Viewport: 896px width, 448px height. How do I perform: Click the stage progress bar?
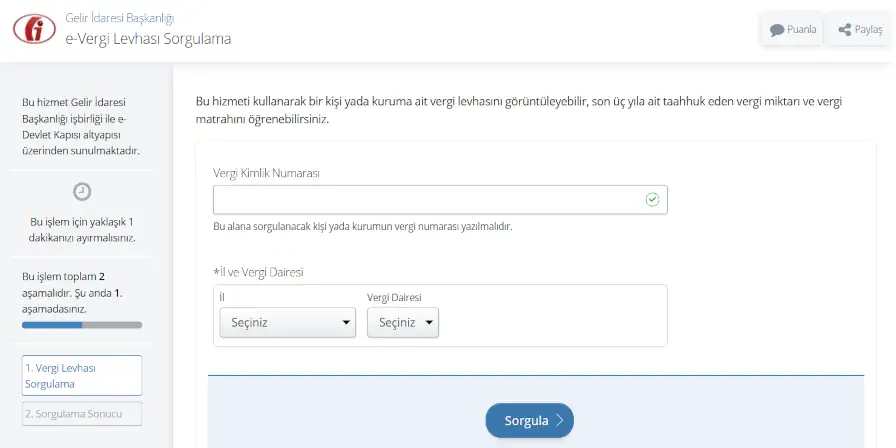click(82, 325)
